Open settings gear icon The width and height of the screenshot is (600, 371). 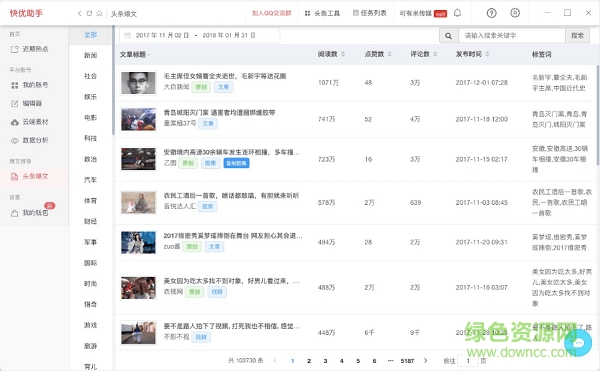click(x=515, y=13)
